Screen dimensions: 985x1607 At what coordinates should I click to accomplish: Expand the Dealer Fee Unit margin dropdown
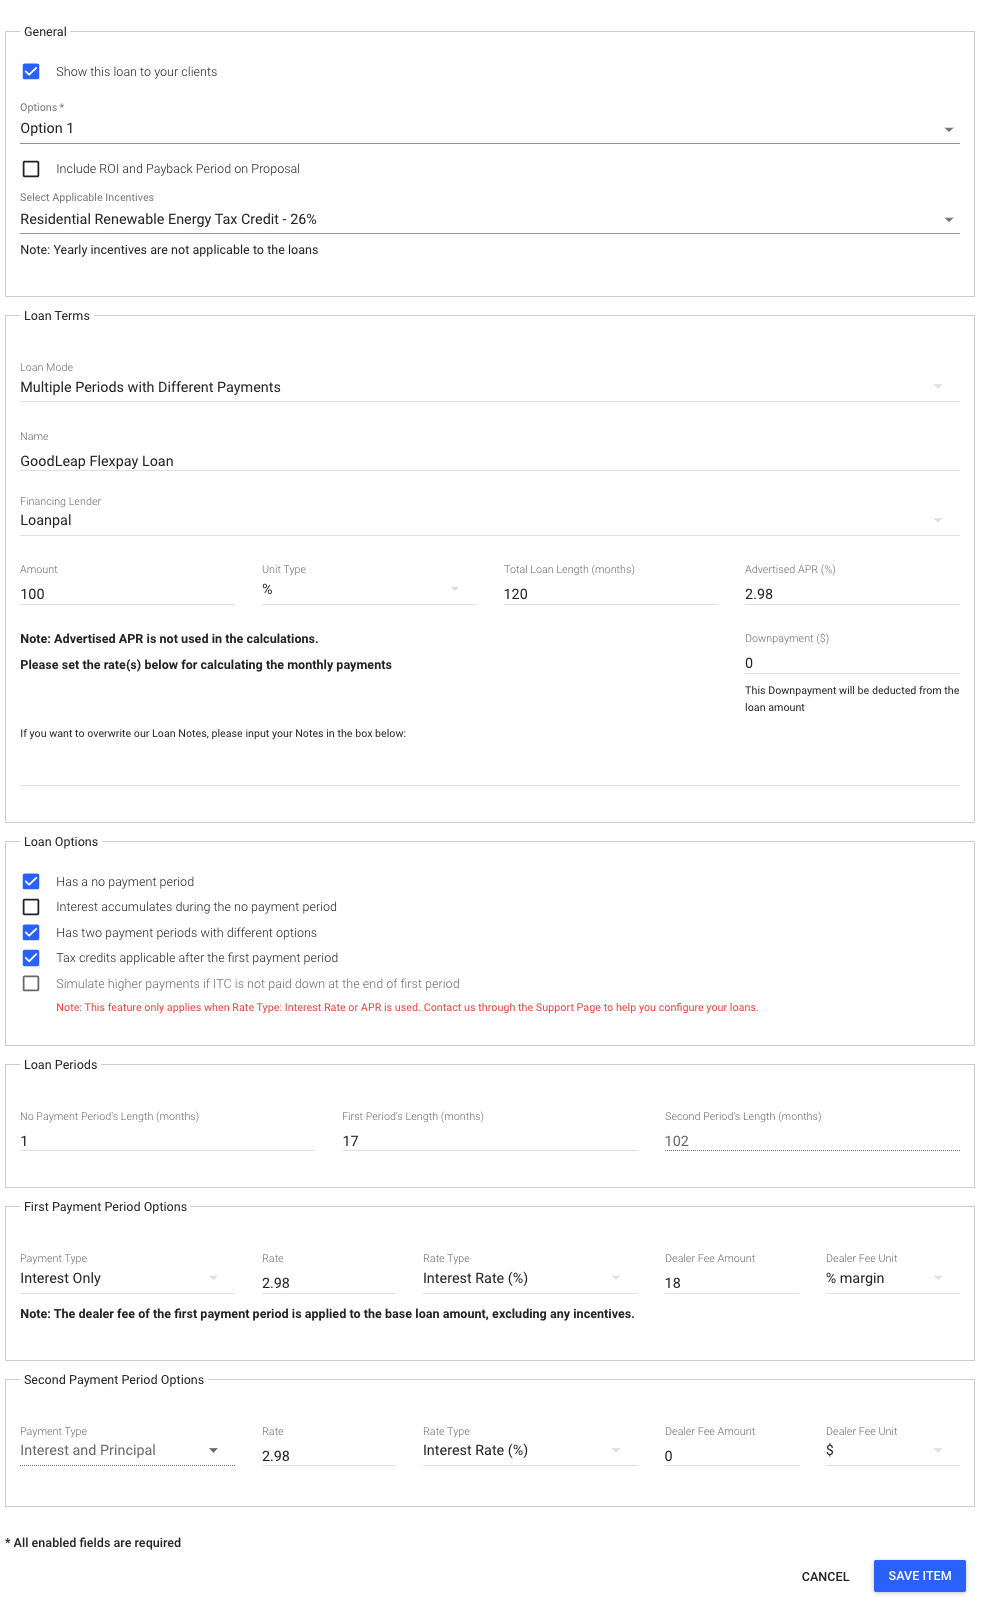tap(937, 1277)
